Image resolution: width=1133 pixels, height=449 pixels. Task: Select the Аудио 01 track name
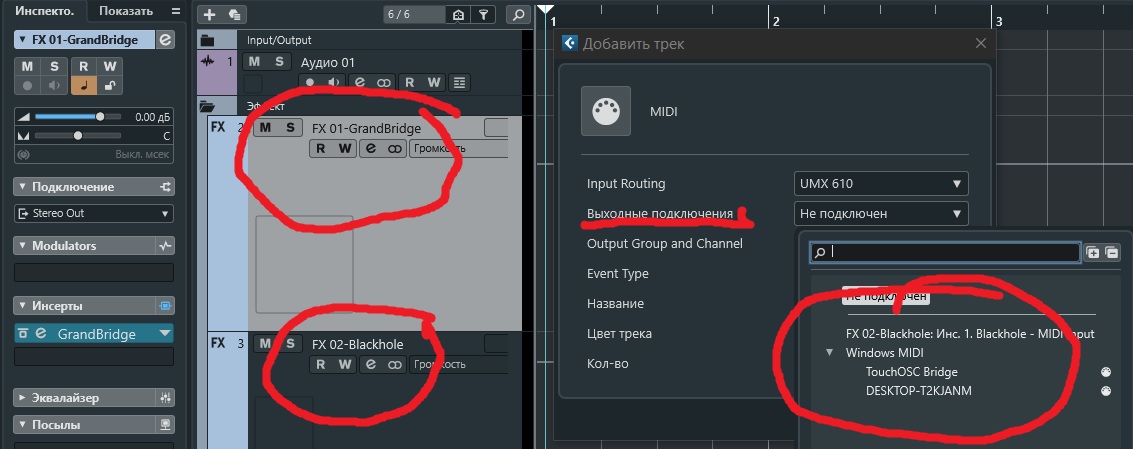point(328,63)
